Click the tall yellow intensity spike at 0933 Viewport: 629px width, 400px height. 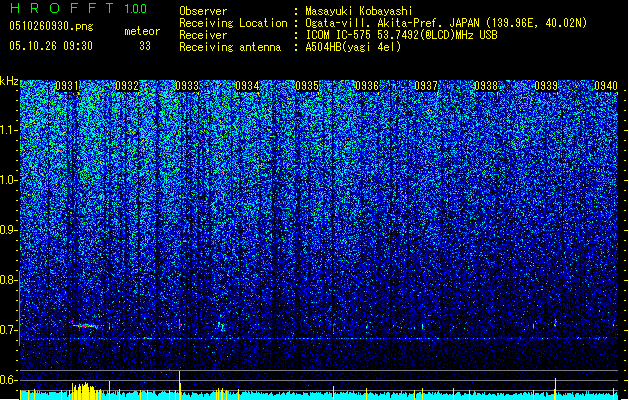point(180,385)
